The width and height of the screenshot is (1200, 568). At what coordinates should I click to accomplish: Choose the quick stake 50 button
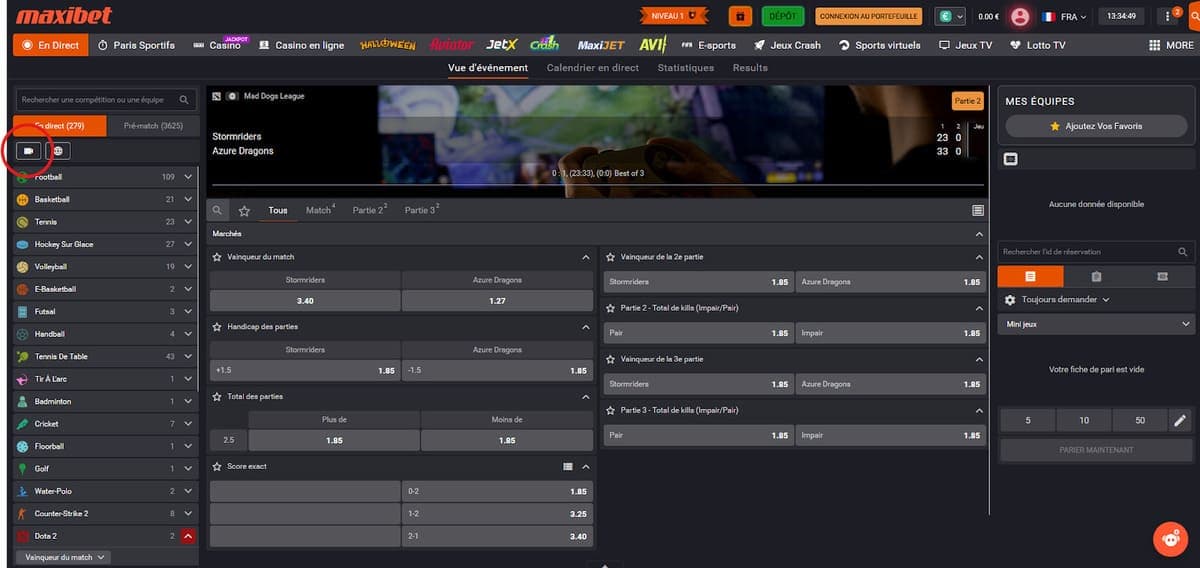[x=1140, y=421]
